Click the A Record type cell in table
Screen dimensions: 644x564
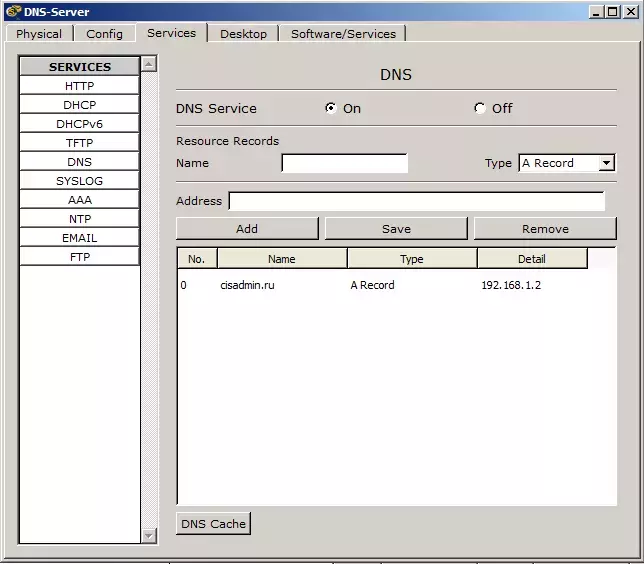(x=372, y=285)
